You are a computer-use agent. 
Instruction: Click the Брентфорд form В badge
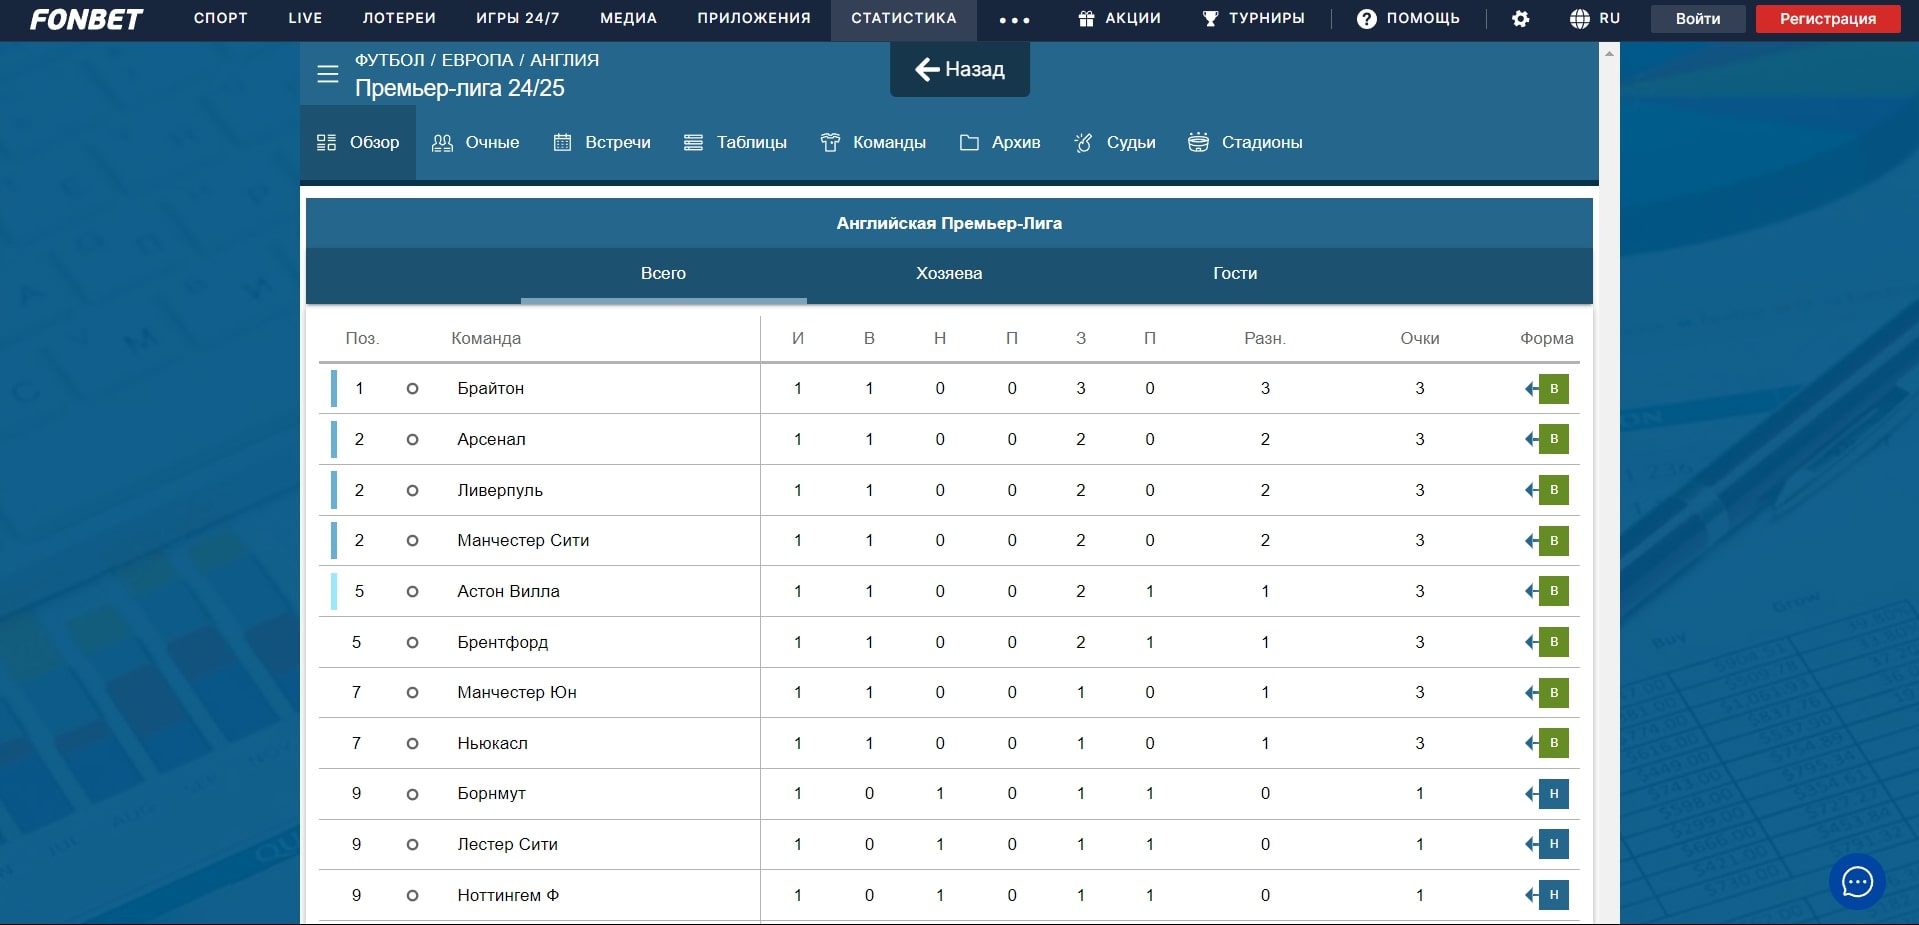pyautogui.click(x=1554, y=642)
